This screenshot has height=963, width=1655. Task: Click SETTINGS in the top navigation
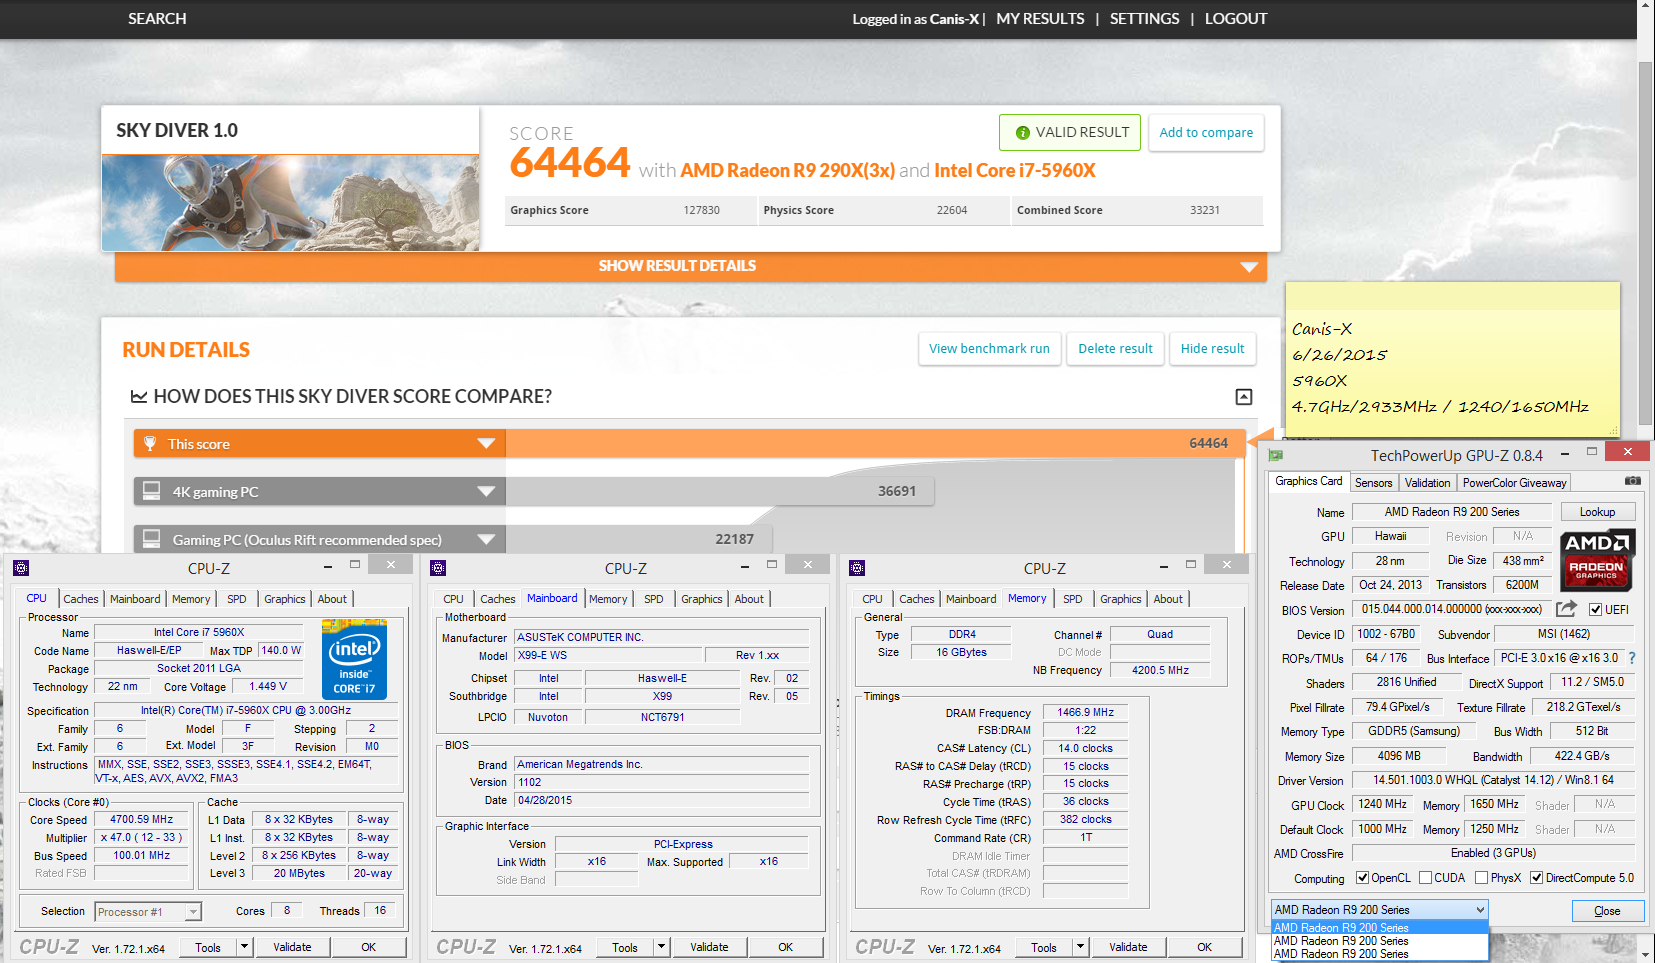(x=1144, y=19)
